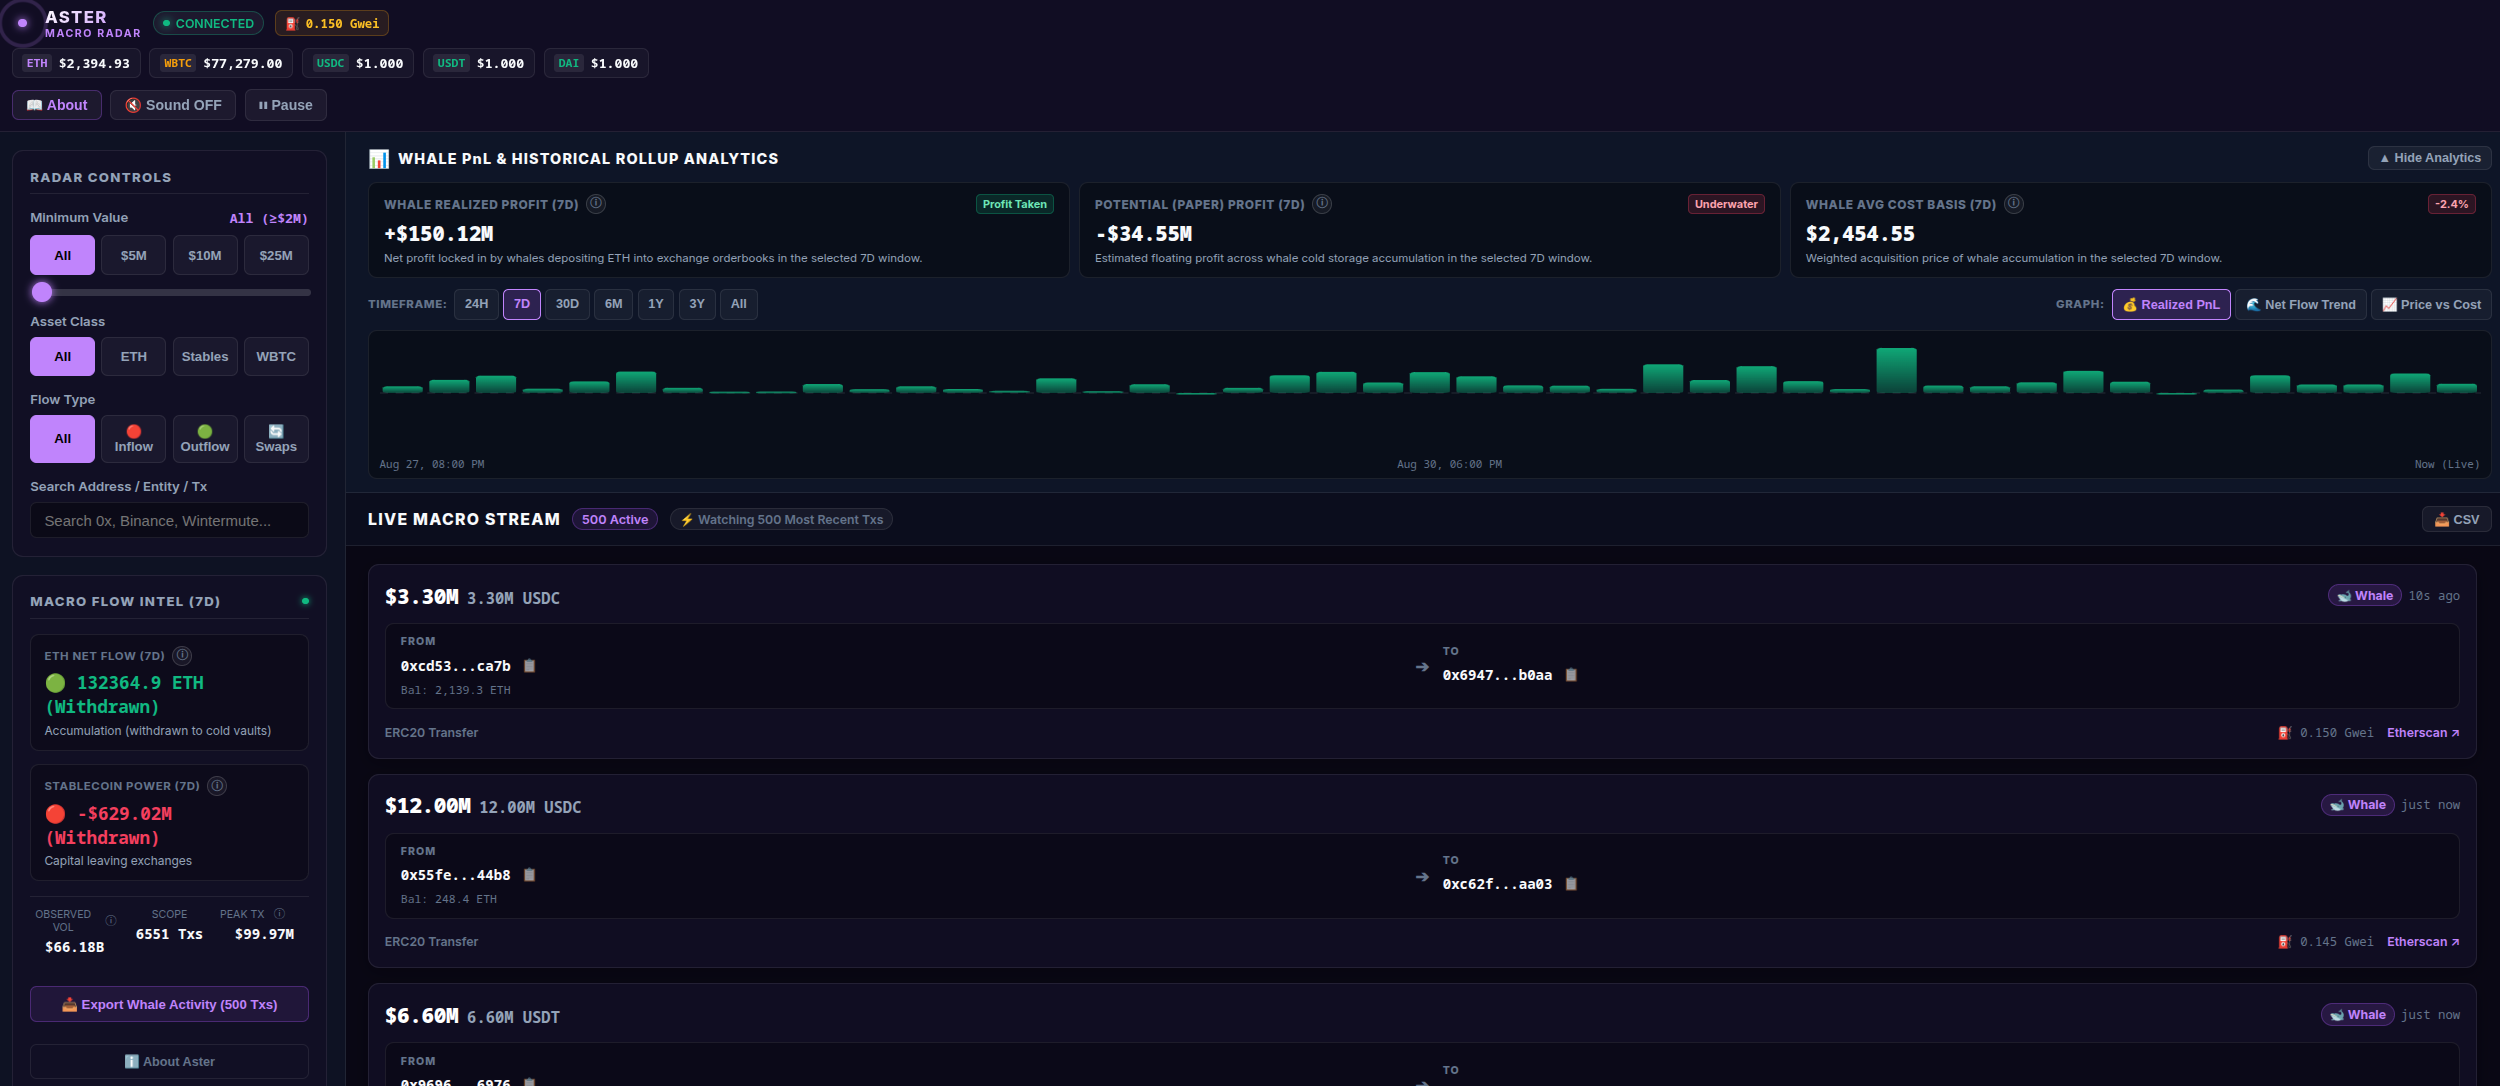Switch timeframe to 24H
This screenshot has height=1086, width=2500.
point(476,304)
